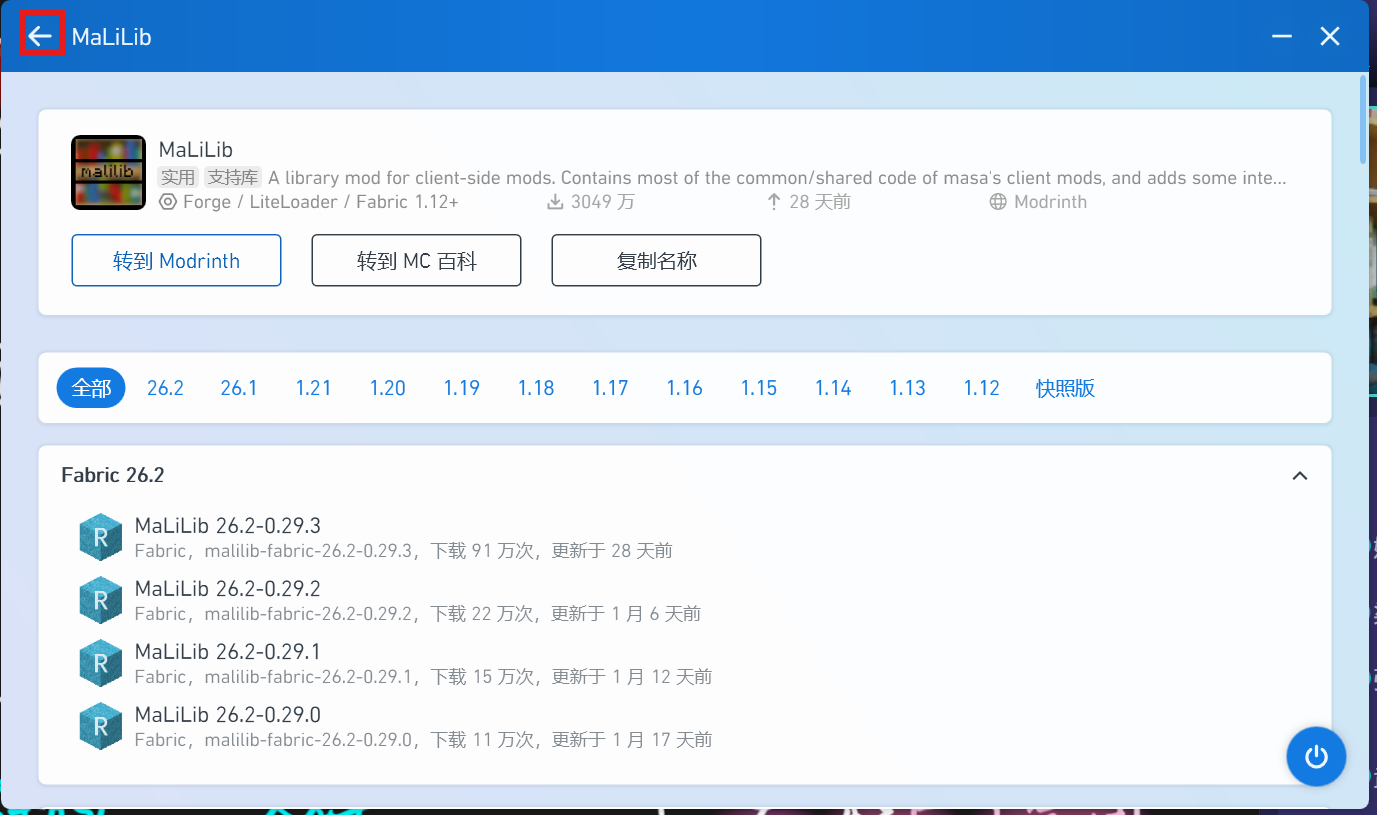
Task: Click the 3049 万 download count
Action: click(x=602, y=202)
